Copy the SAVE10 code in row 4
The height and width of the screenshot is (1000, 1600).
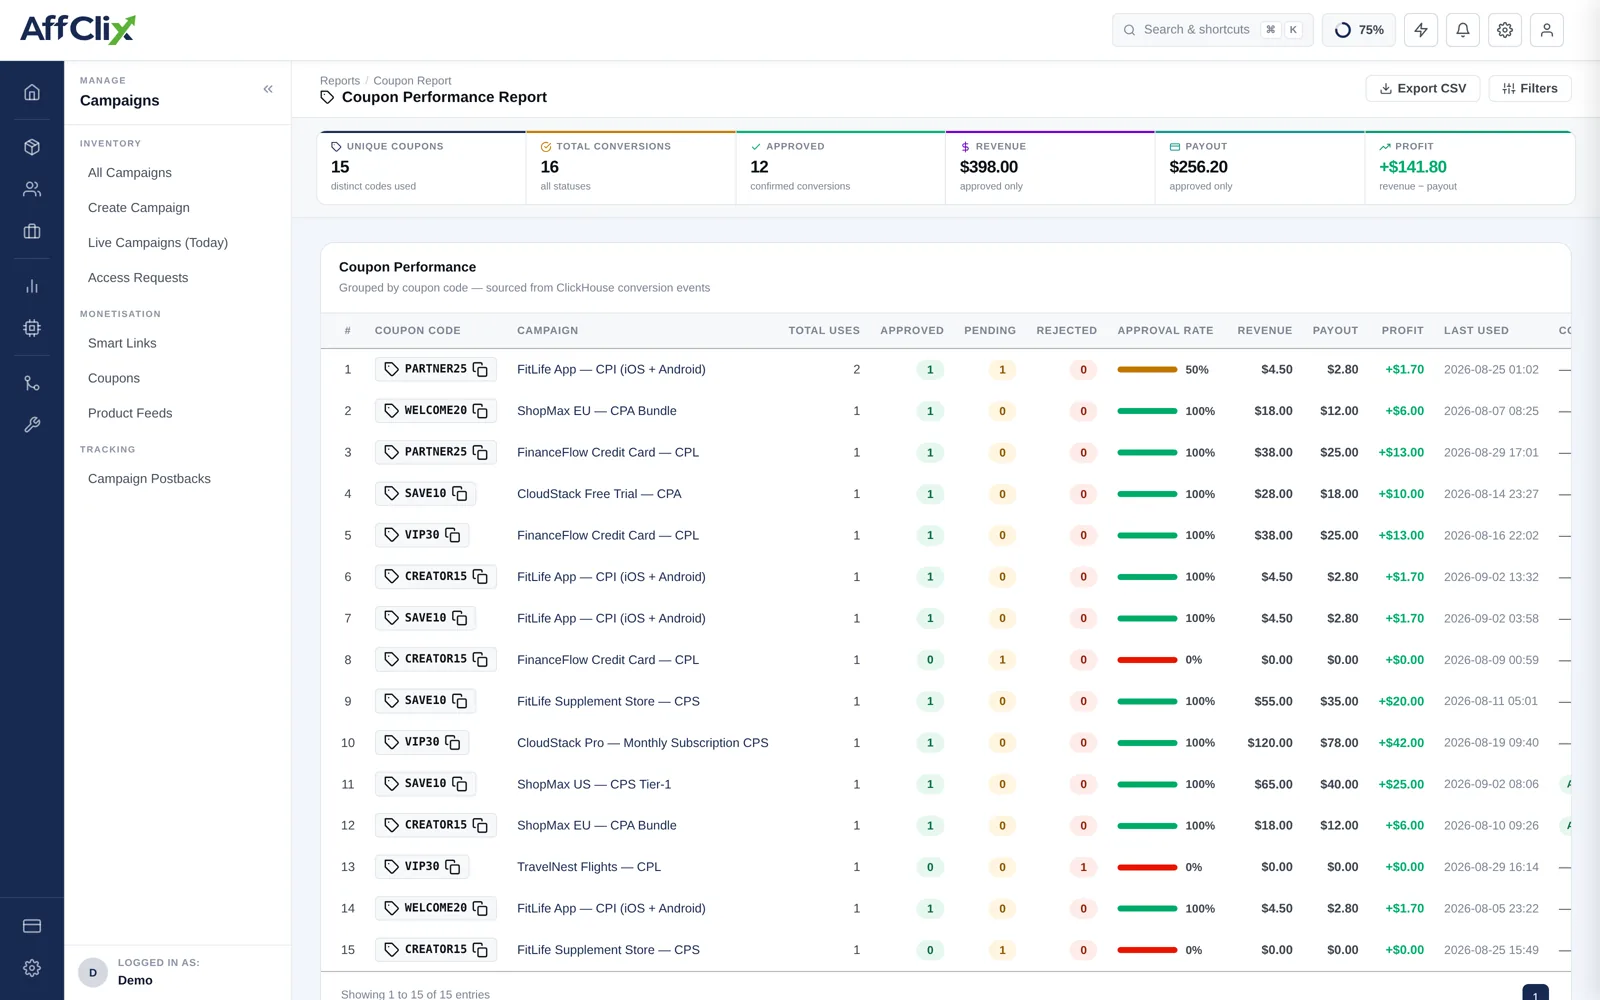(x=460, y=494)
